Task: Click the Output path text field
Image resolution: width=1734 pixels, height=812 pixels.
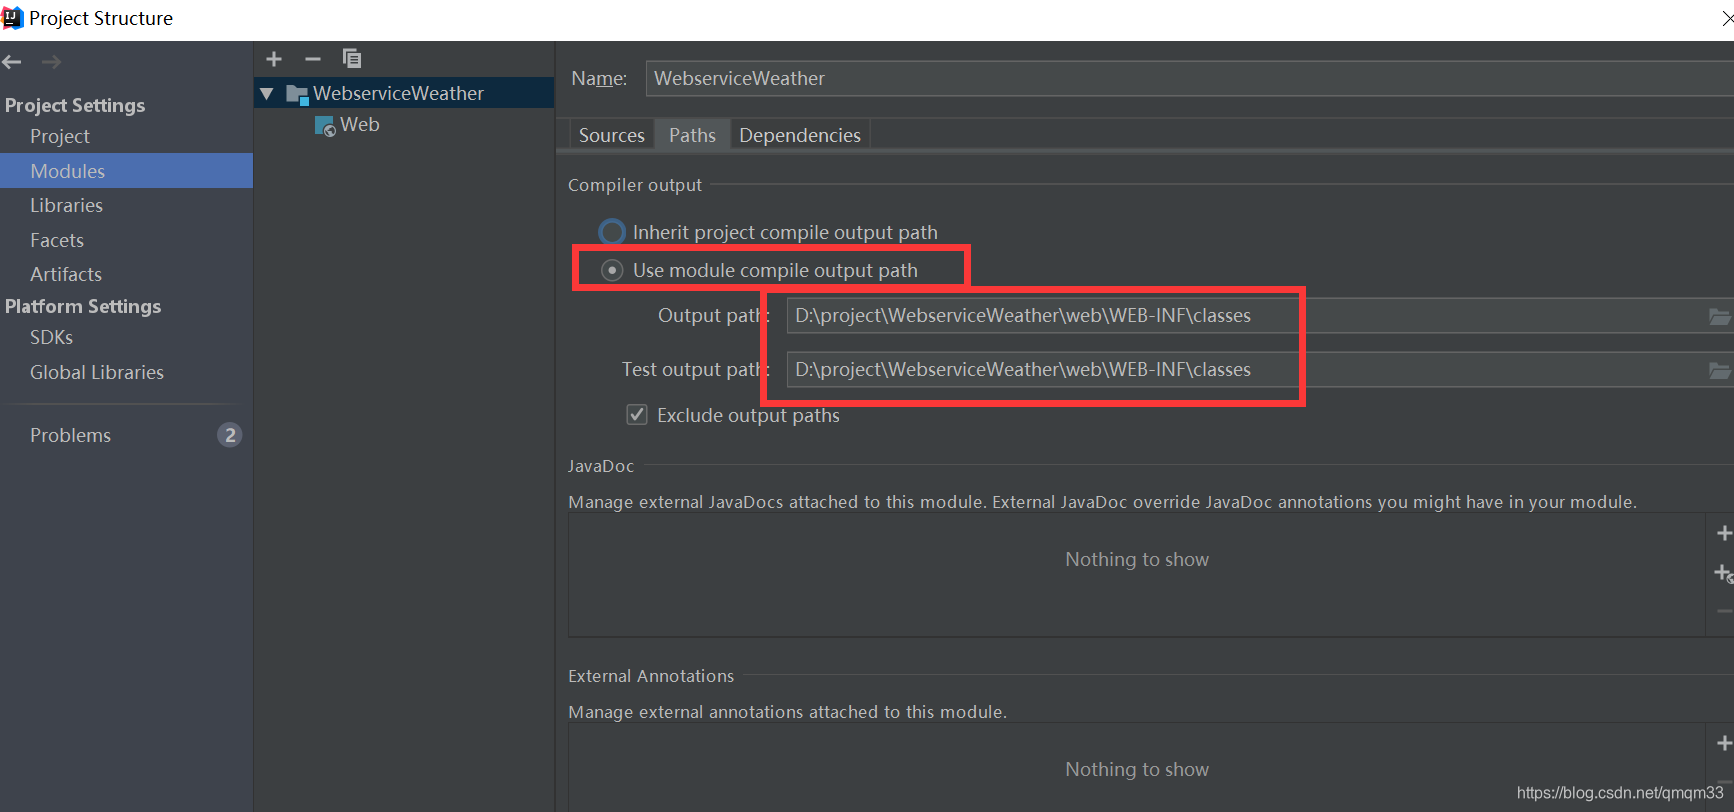Action: point(1246,315)
